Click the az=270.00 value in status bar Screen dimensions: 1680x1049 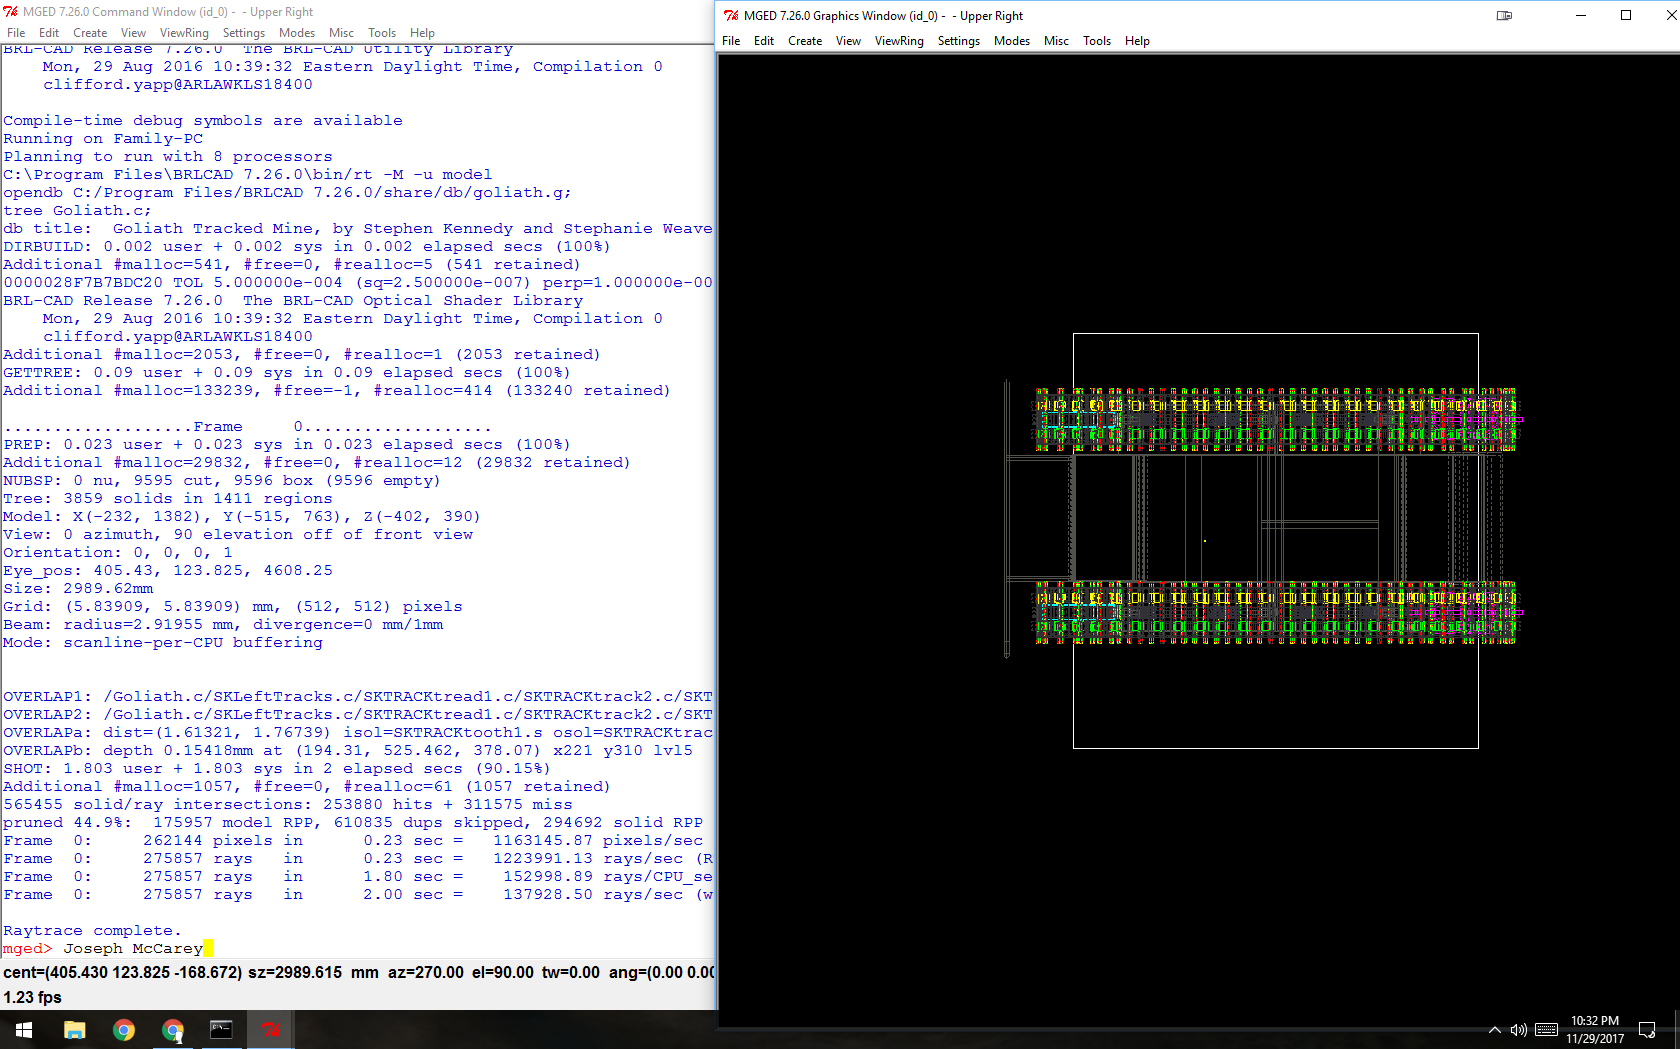(425, 972)
